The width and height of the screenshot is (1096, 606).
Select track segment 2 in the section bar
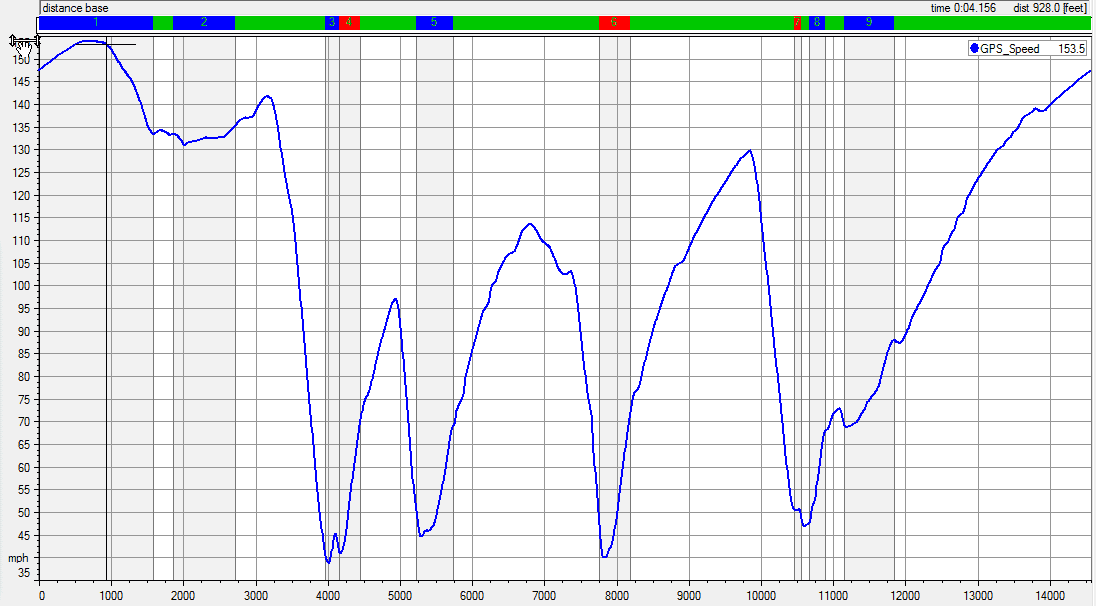(204, 22)
